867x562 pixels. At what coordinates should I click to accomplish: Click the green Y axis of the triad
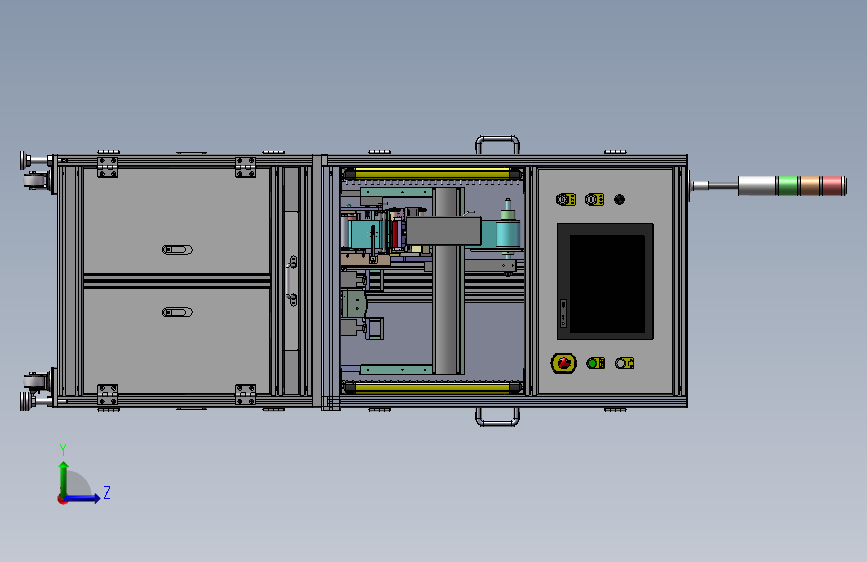click(64, 478)
